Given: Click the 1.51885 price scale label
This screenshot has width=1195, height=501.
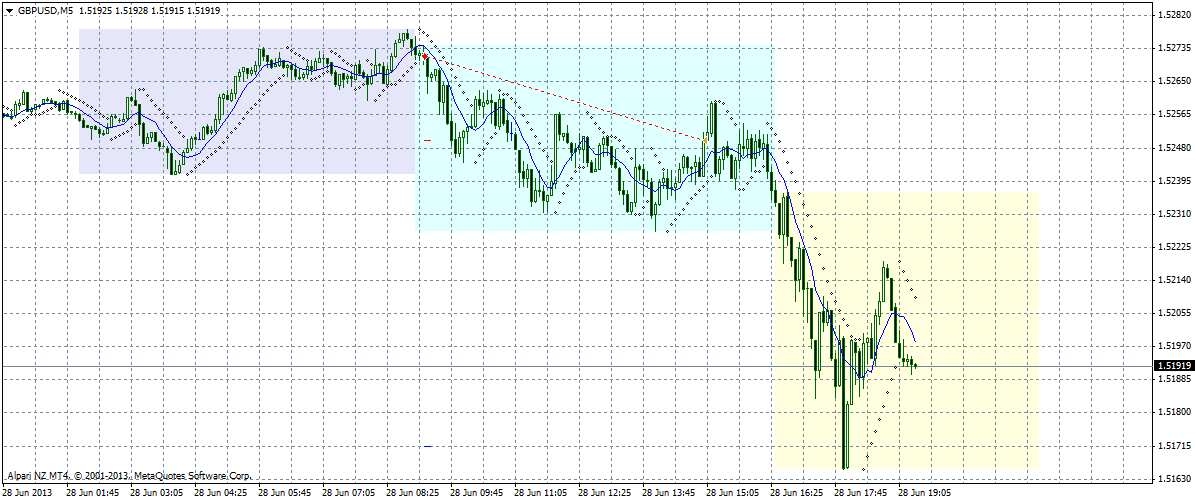Looking at the screenshot, I should (x=1174, y=379).
